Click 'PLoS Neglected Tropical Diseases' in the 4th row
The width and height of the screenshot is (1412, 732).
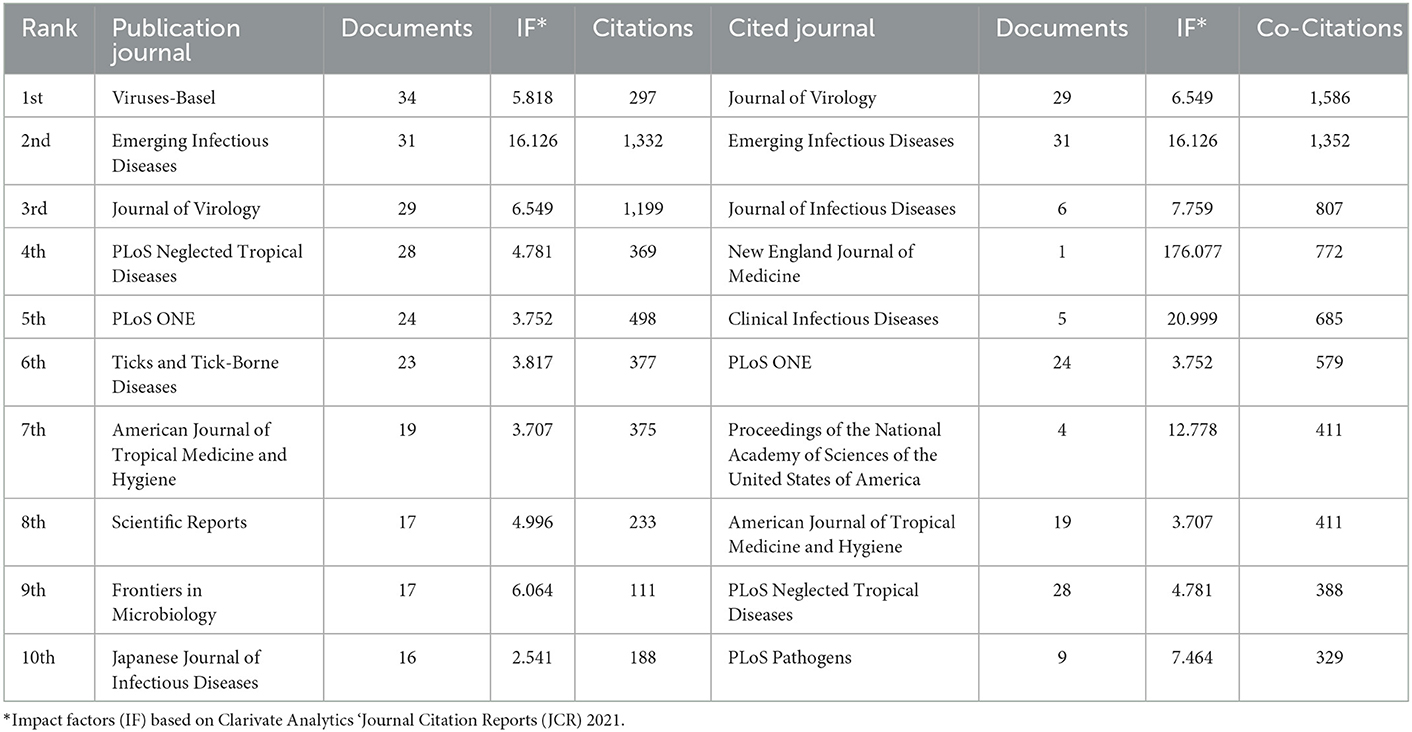click(x=207, y=264)
